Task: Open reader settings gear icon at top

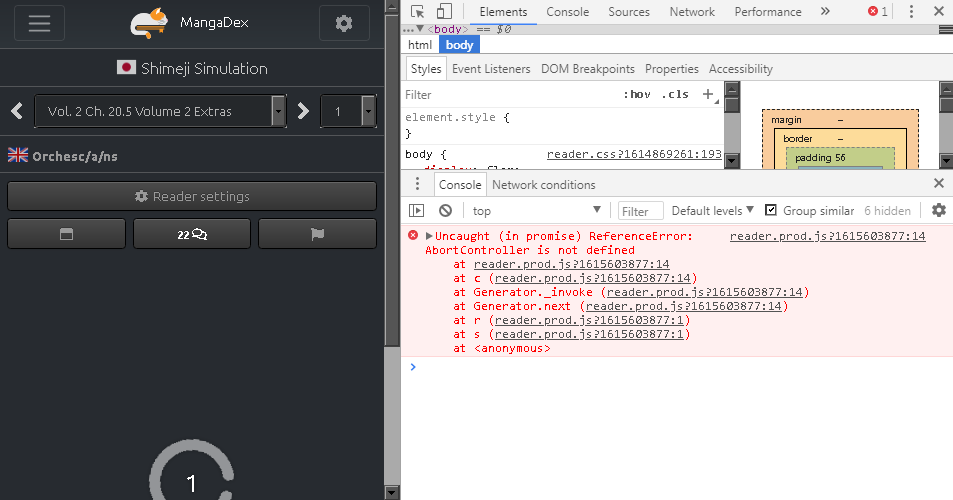Action: pyautogui.click(x=344, y=23)
